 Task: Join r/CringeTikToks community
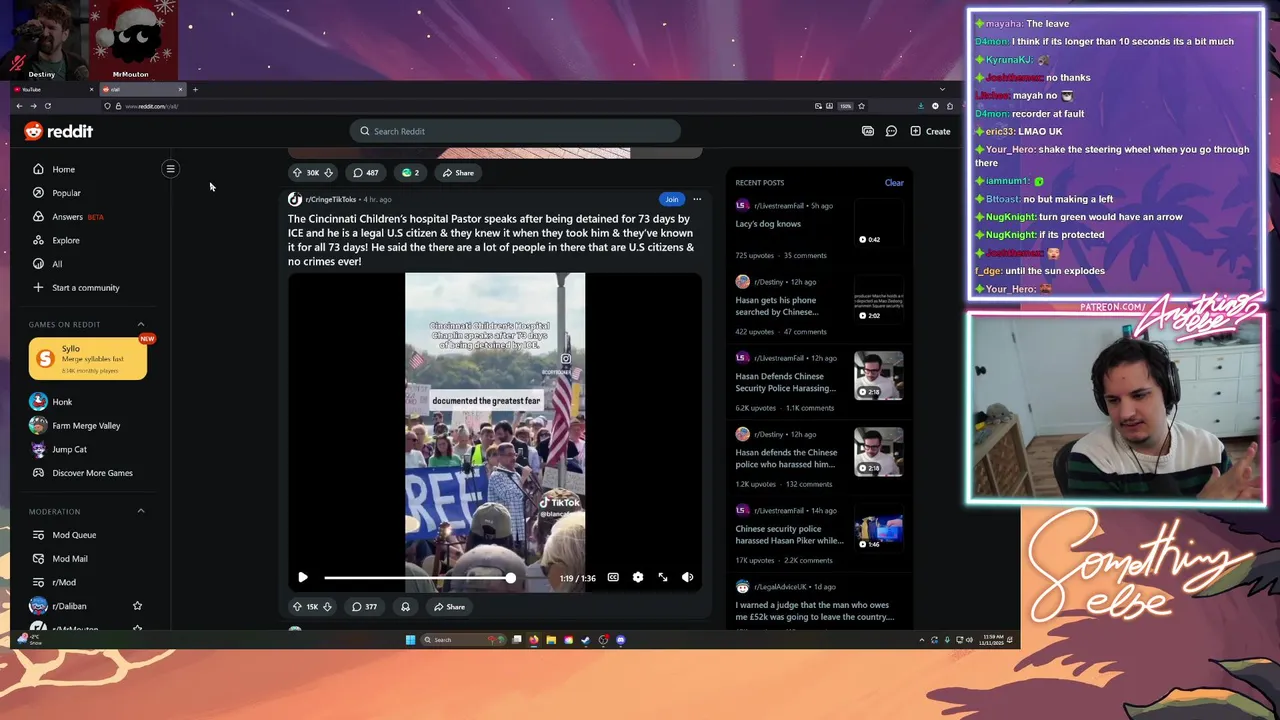pyautogui.click(x=671, y=199)
